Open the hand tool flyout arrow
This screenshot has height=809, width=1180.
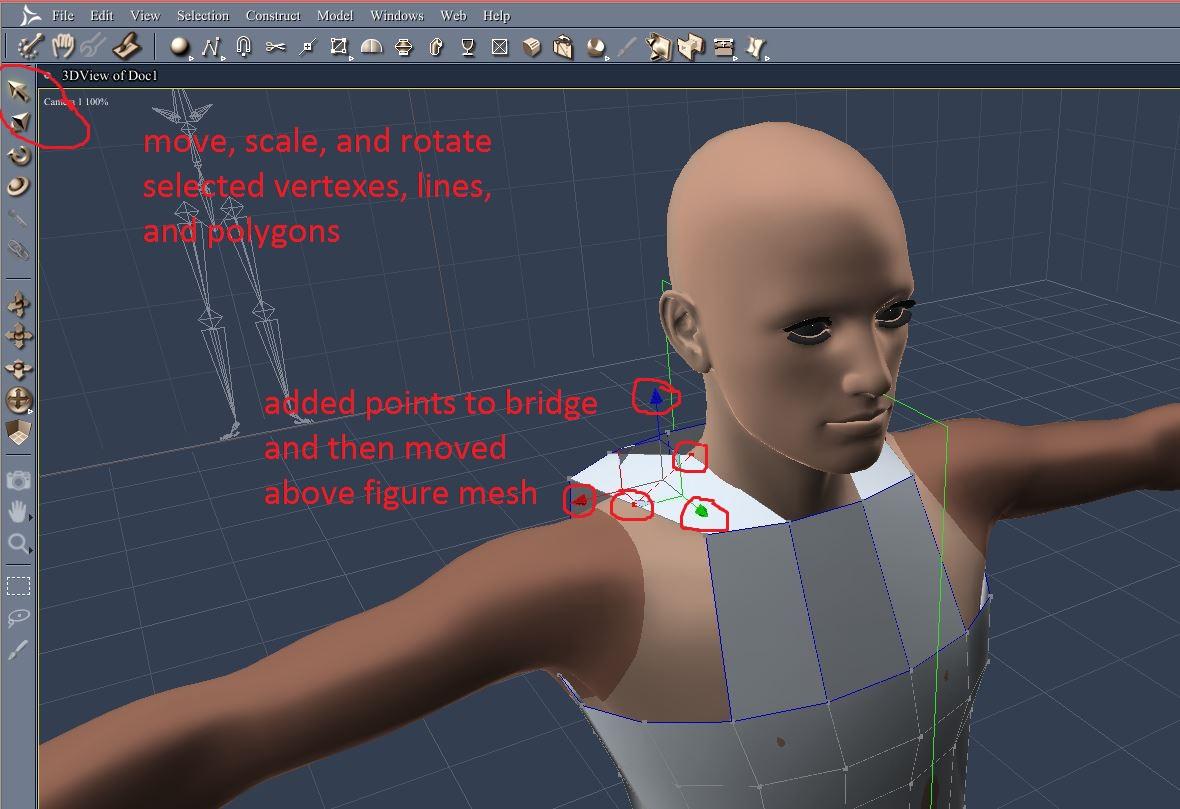coord(30,519)
